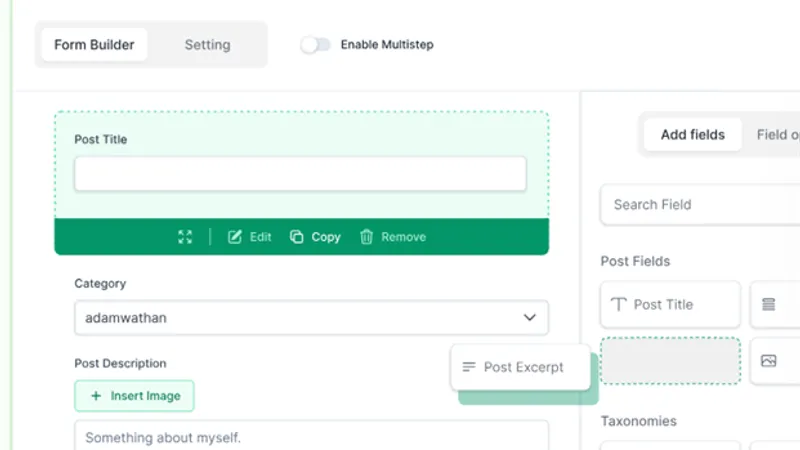Click the lines icon field beside Post Title
This screenshot has width=800, height=450.
tap(775, 305)
